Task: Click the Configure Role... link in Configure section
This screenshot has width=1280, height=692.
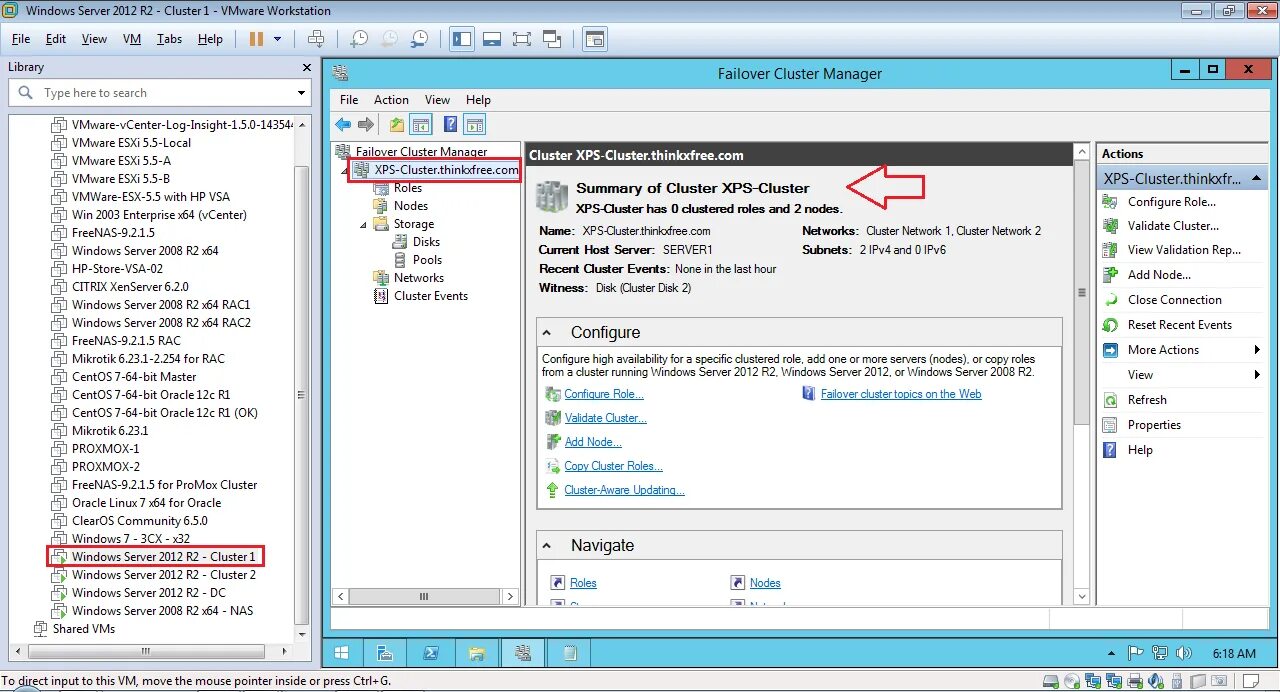Action: click(604, 394)
